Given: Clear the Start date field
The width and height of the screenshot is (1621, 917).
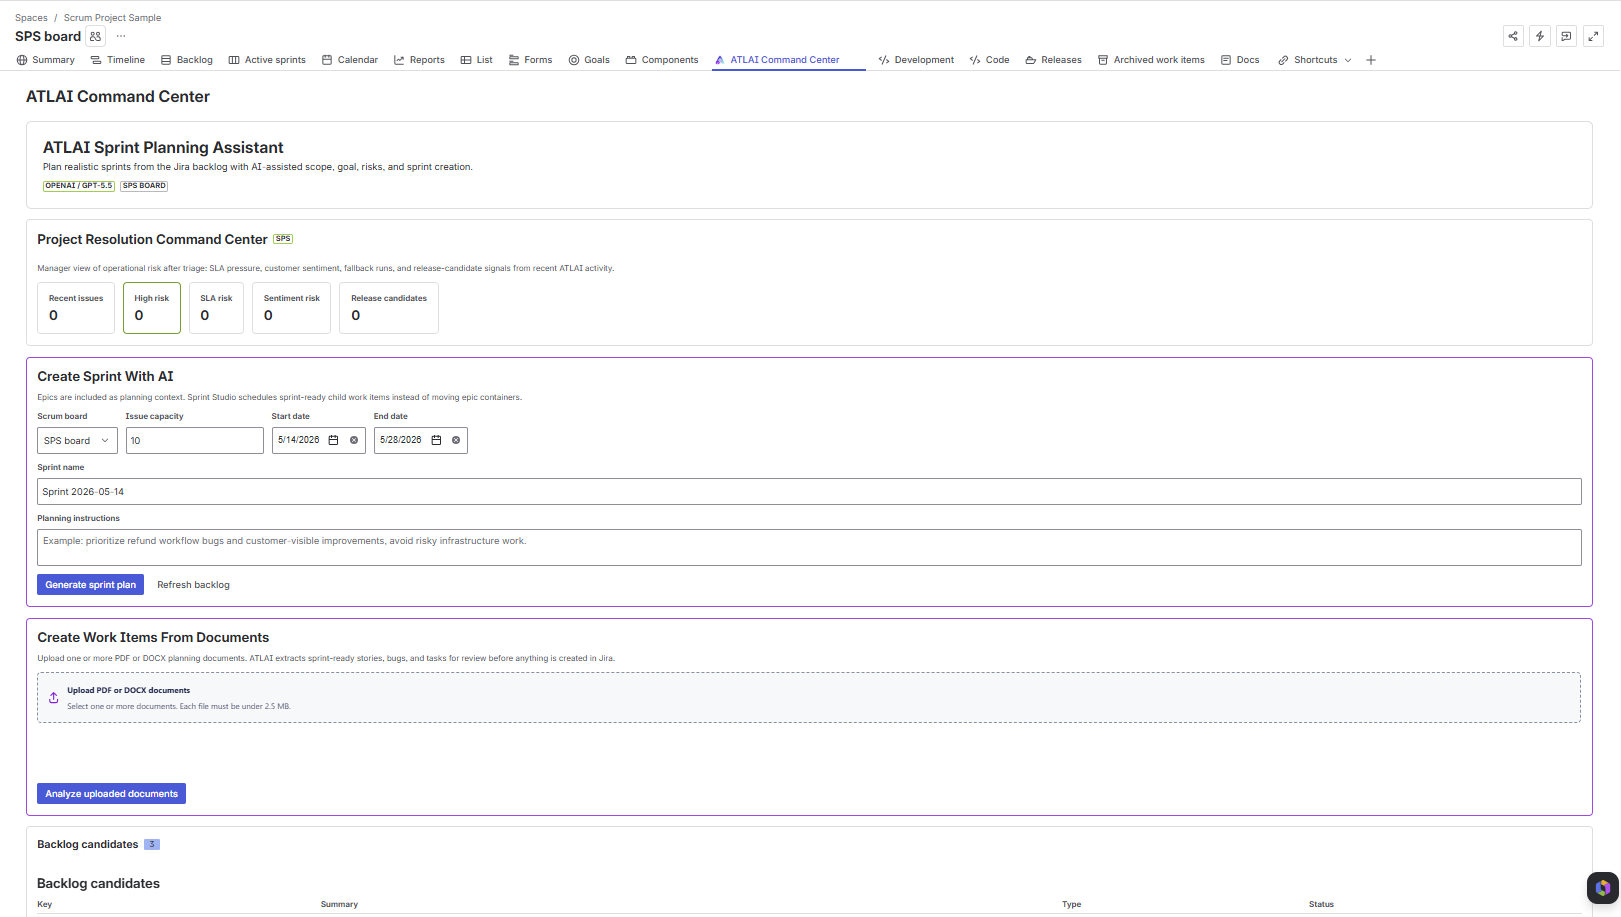Looking at the screenshot, I should point(354,440).
